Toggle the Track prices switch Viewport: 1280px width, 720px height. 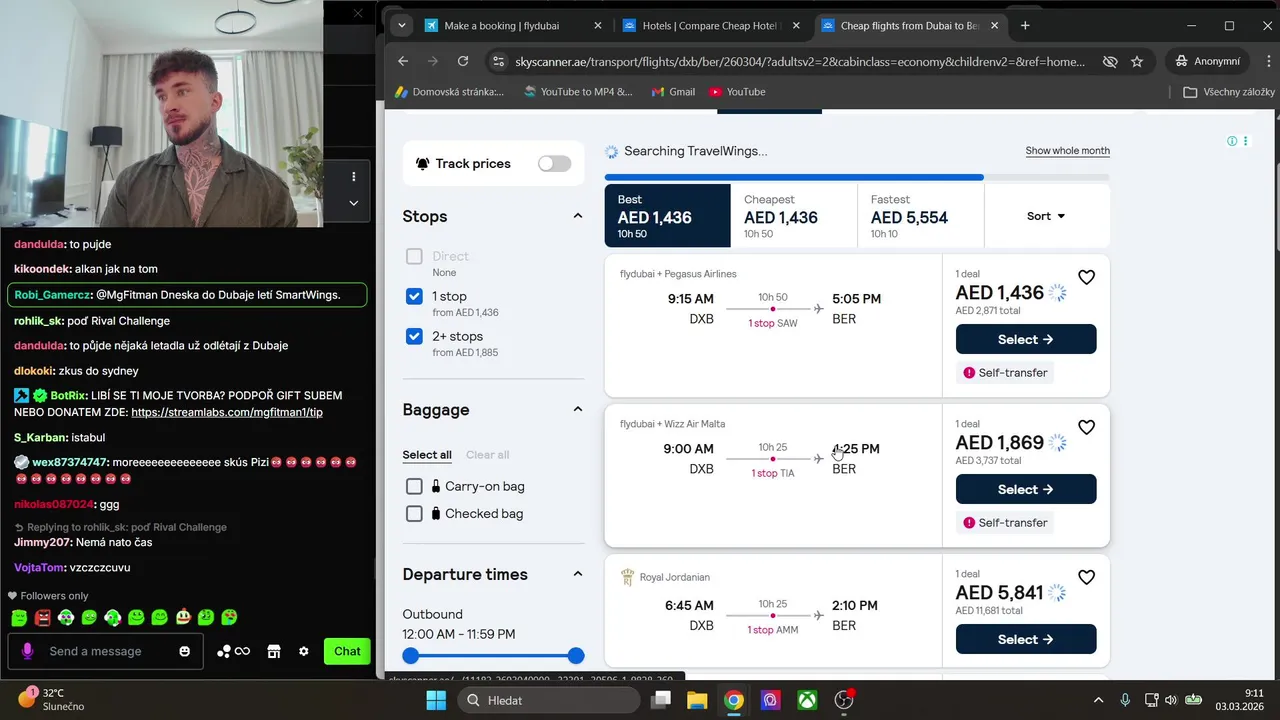coord(555,163)
